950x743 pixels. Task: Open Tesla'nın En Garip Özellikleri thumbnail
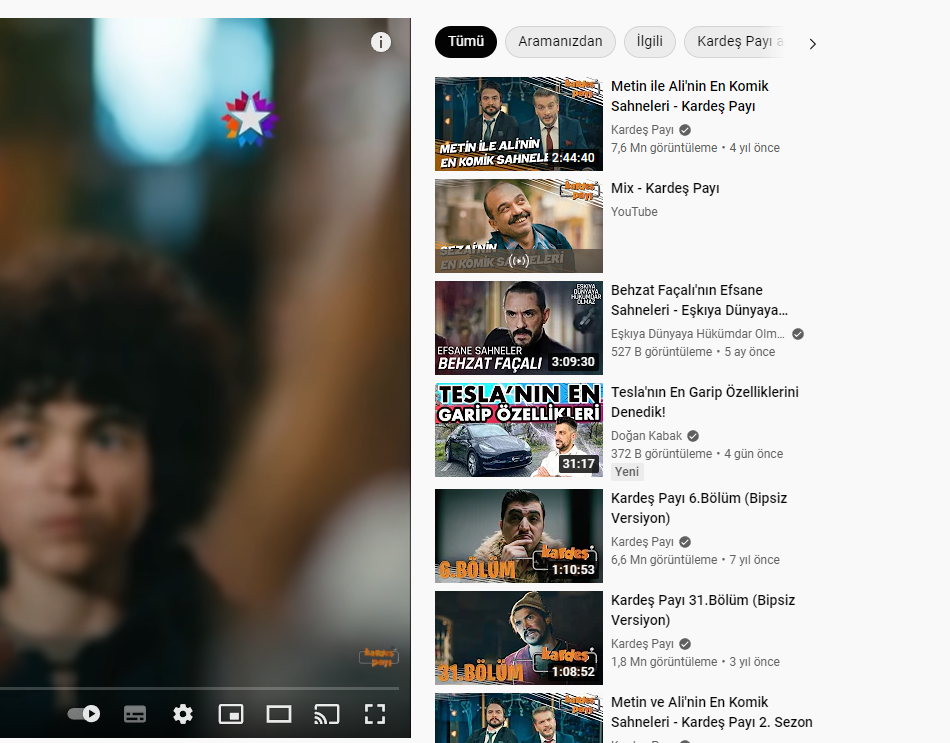coord(519,430)
